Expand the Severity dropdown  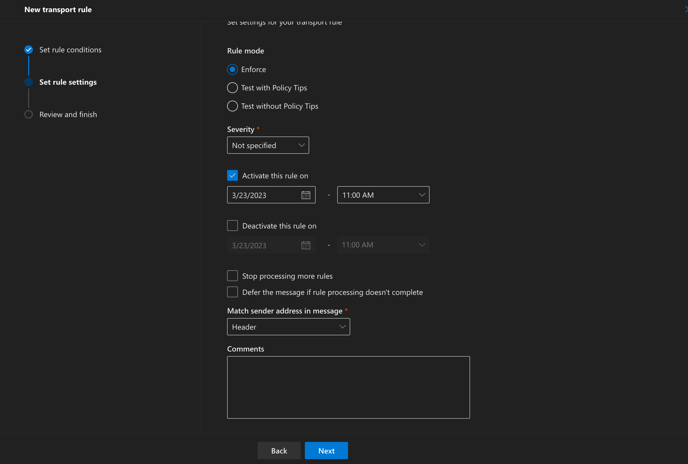click(268, 145)
